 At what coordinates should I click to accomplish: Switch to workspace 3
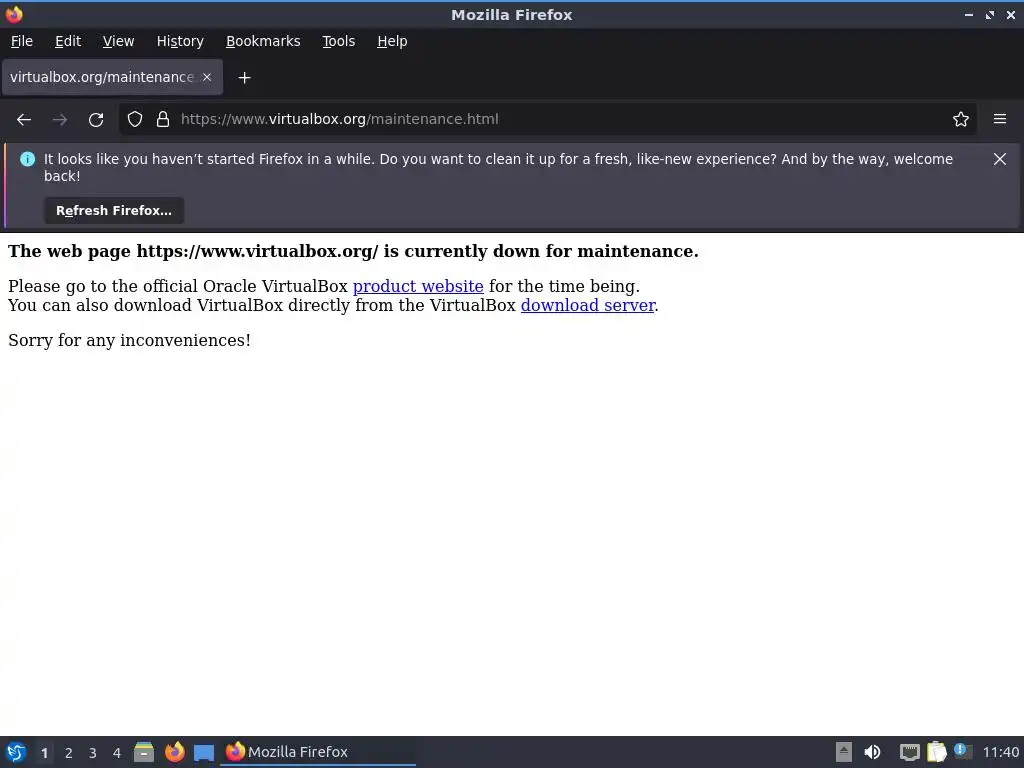93,753
